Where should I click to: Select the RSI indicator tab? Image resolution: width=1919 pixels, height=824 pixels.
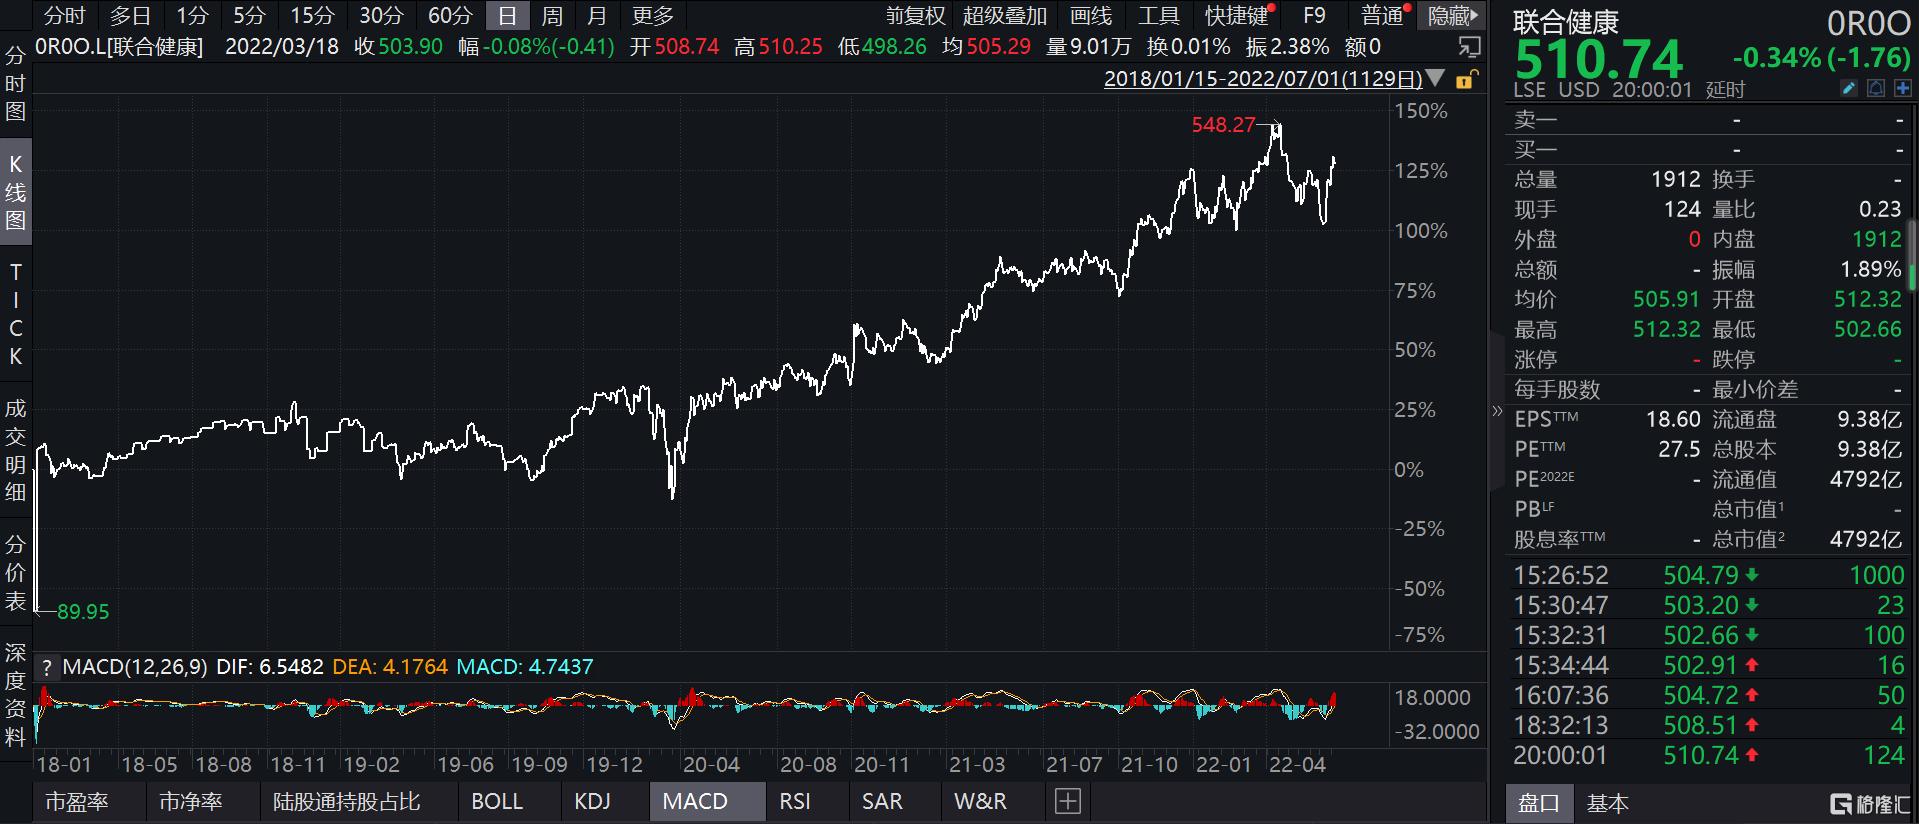pyautogui.click(x=795, y=801)
